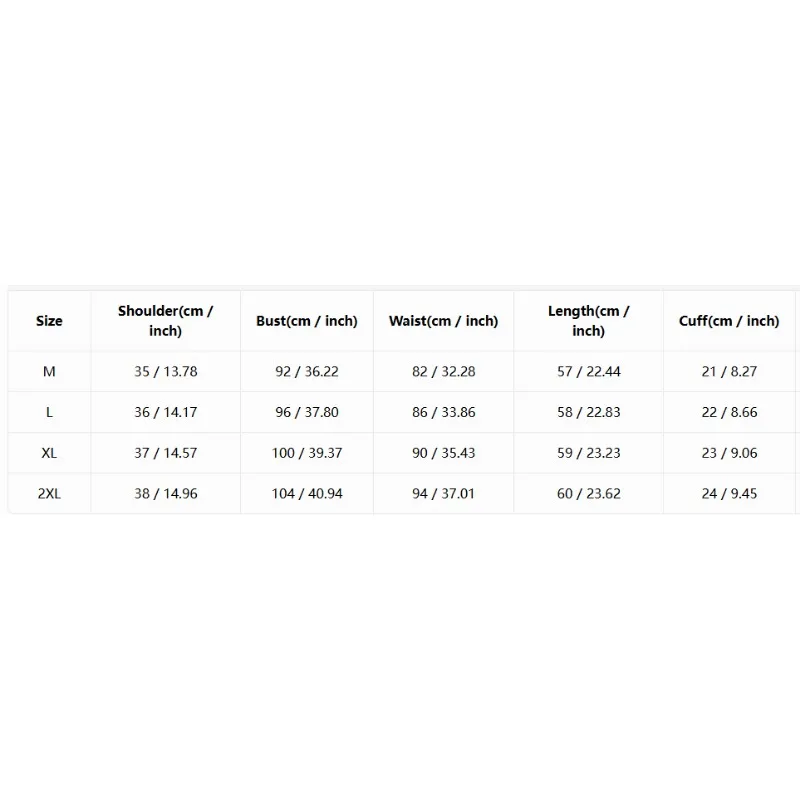800x800 pixels.
Task: Select the Size column header
Action: [x=49, y=321]
